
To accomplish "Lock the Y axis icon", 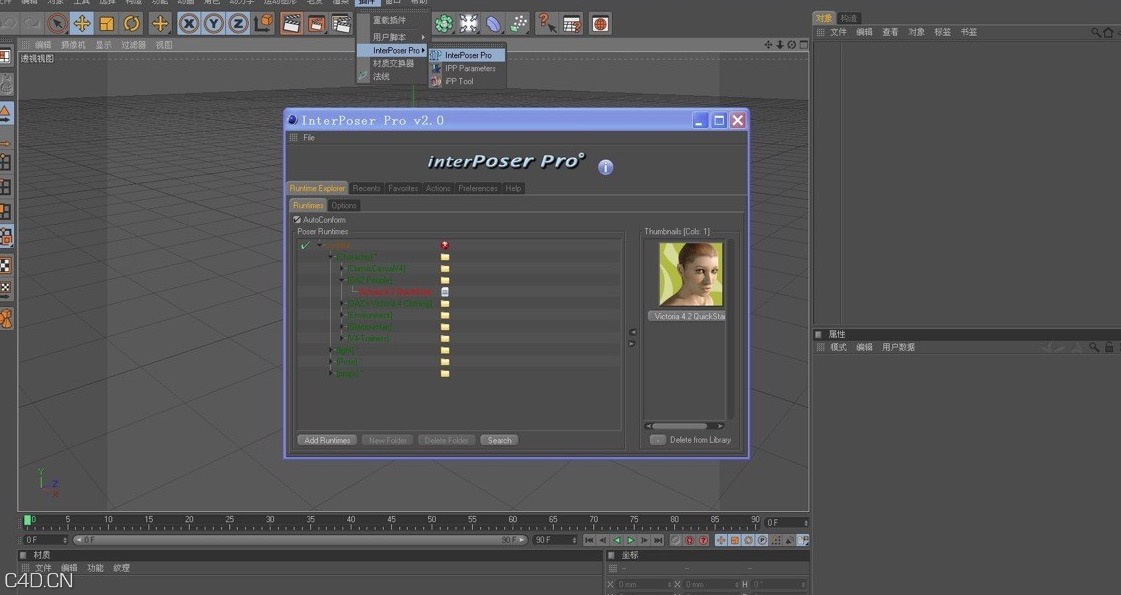I will (x=215, y=22).
